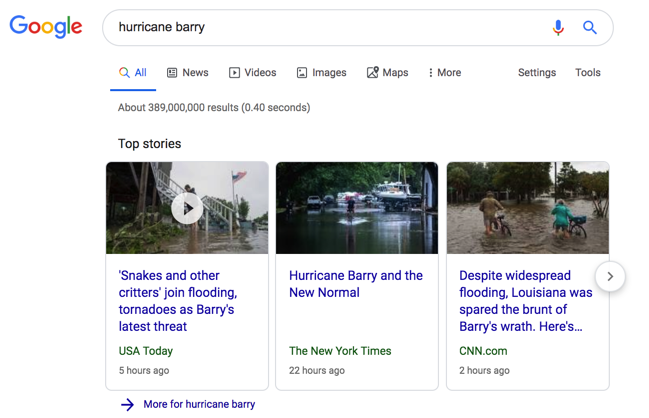The image size is (649, 418).
Task: Play the USA Today story video
Action: 187,208
